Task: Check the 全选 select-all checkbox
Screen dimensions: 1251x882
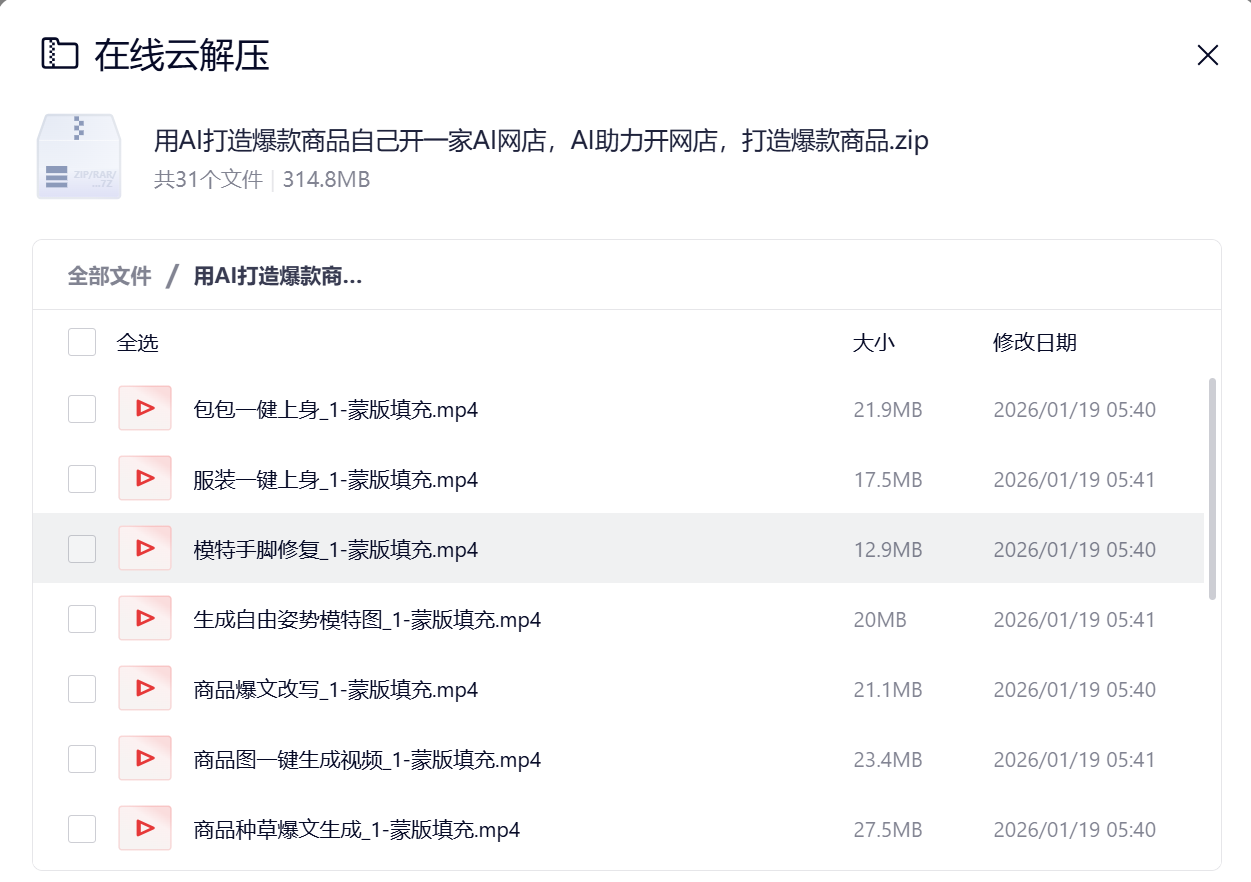Action: point(82,341)
